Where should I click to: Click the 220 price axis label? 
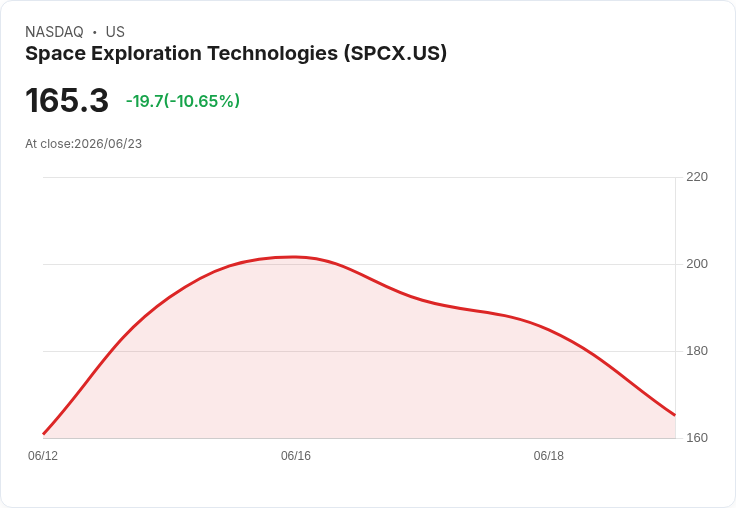(x=697, y=177)
